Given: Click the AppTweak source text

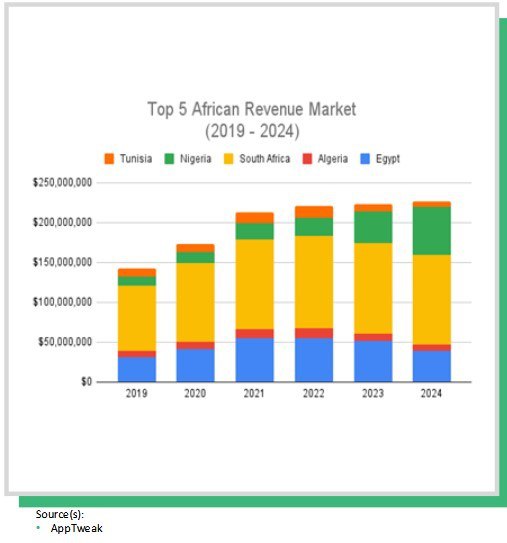Looking at the screenshot, I should click(x=77, y=528).
